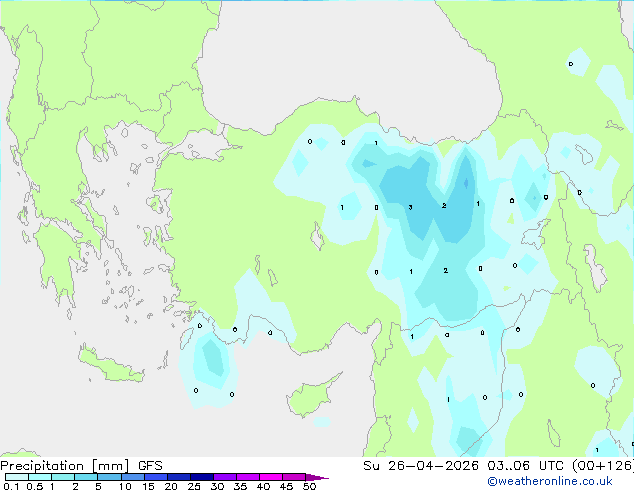Click the 20–25 mm dark blue swatch
Screen dimensions: 634x490
pyautogui.click(x=178, y=477)
